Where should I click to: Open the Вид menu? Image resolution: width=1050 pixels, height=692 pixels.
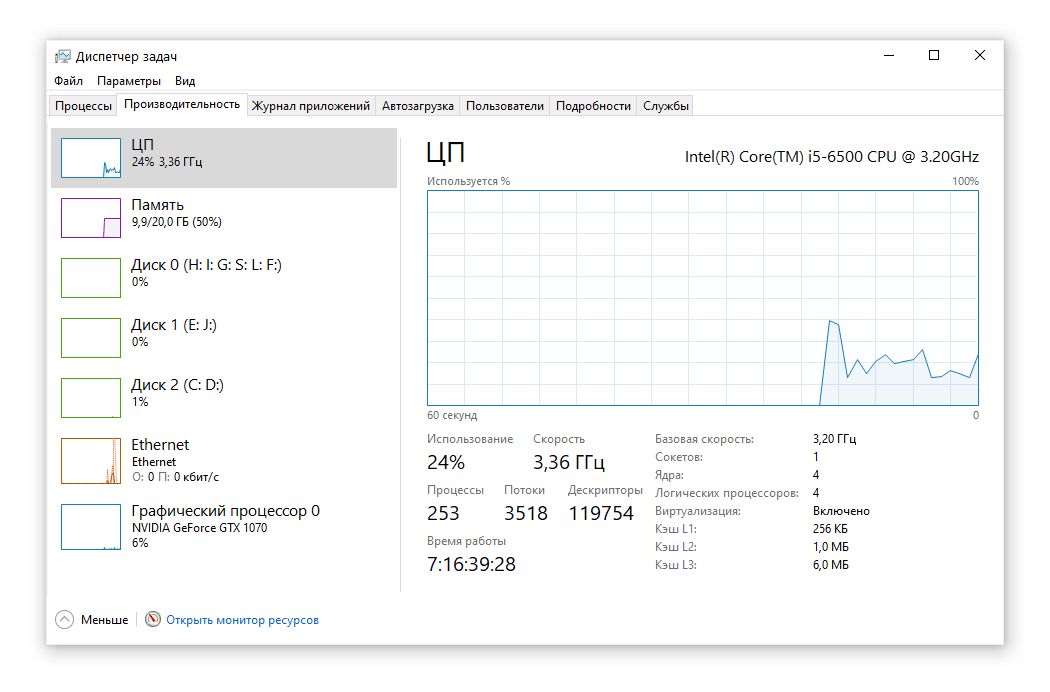pyautogui.click(x=185, y=81)
